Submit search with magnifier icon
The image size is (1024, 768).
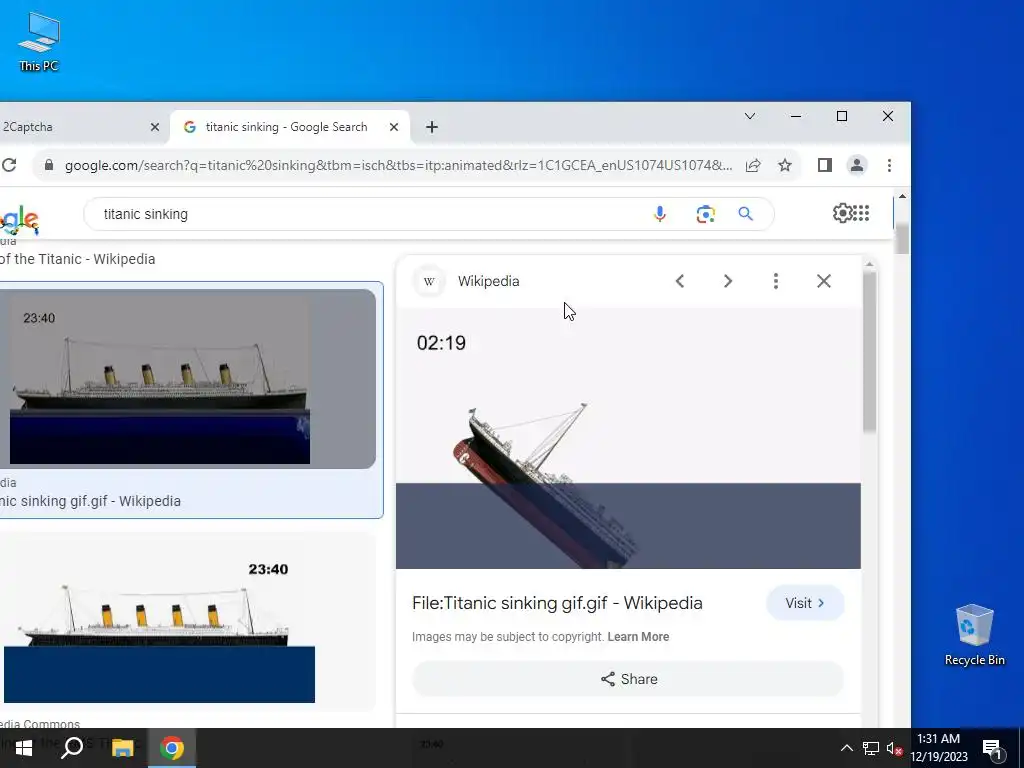tap(746, 214)
